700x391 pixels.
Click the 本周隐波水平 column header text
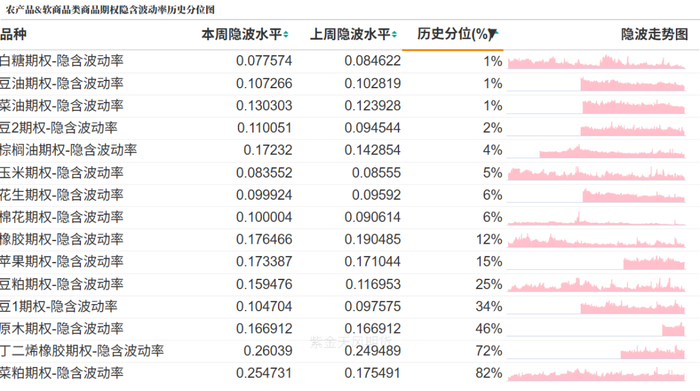(x=242, y=34)
